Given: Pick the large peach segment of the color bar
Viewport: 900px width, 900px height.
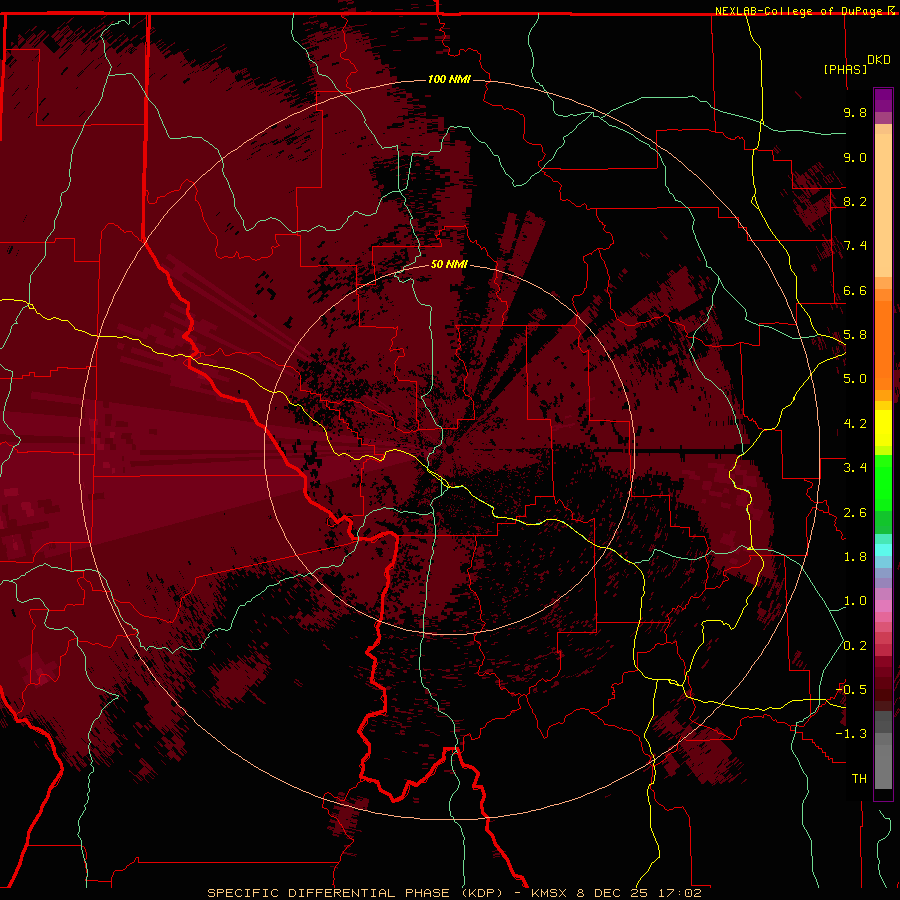Looking at the screenshot, I should click(x=883, y=205).
